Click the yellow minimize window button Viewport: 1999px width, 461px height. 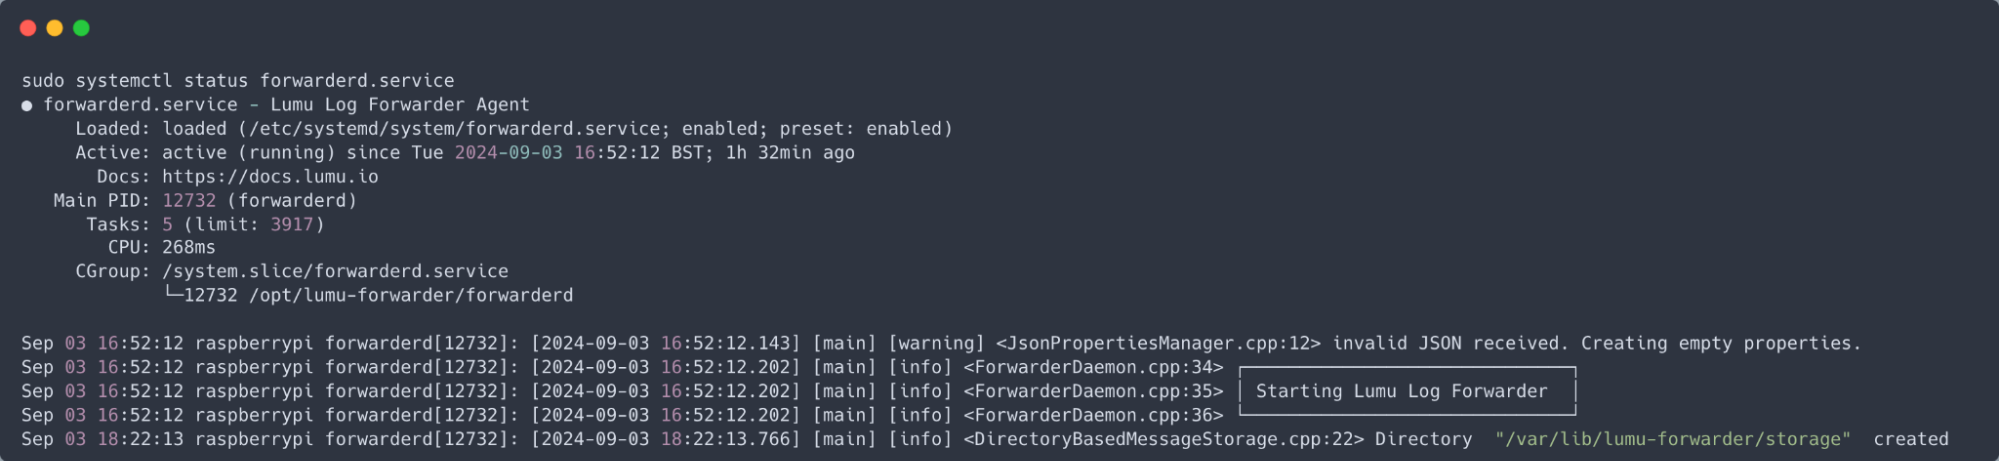coord(55,28)
